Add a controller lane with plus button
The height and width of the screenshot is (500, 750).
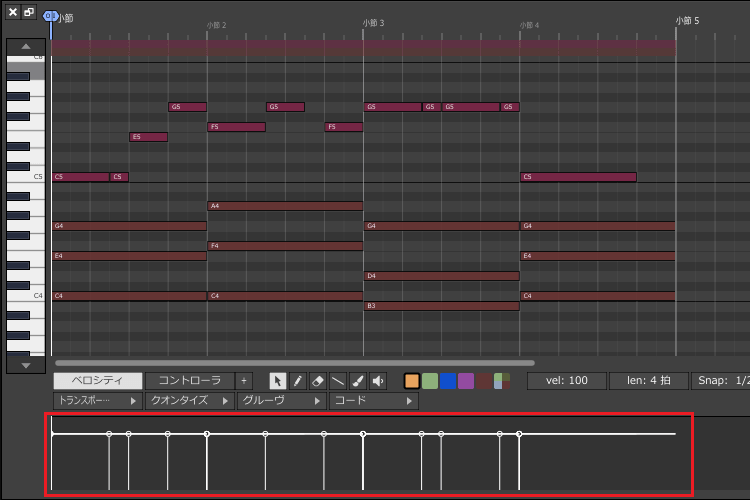pos(244,381)
